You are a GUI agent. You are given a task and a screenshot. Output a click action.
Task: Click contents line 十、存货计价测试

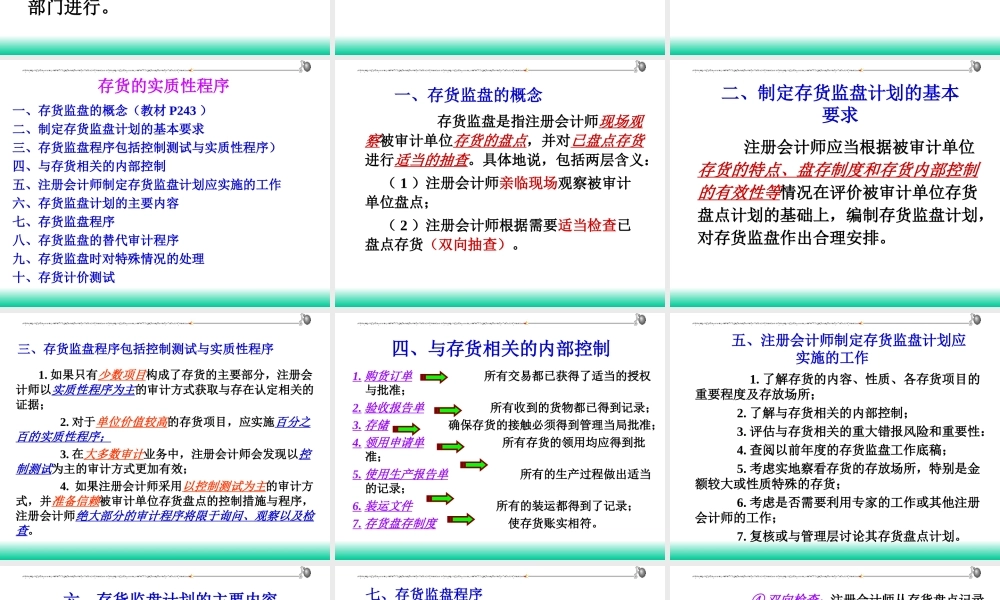[x=64, y=277]
